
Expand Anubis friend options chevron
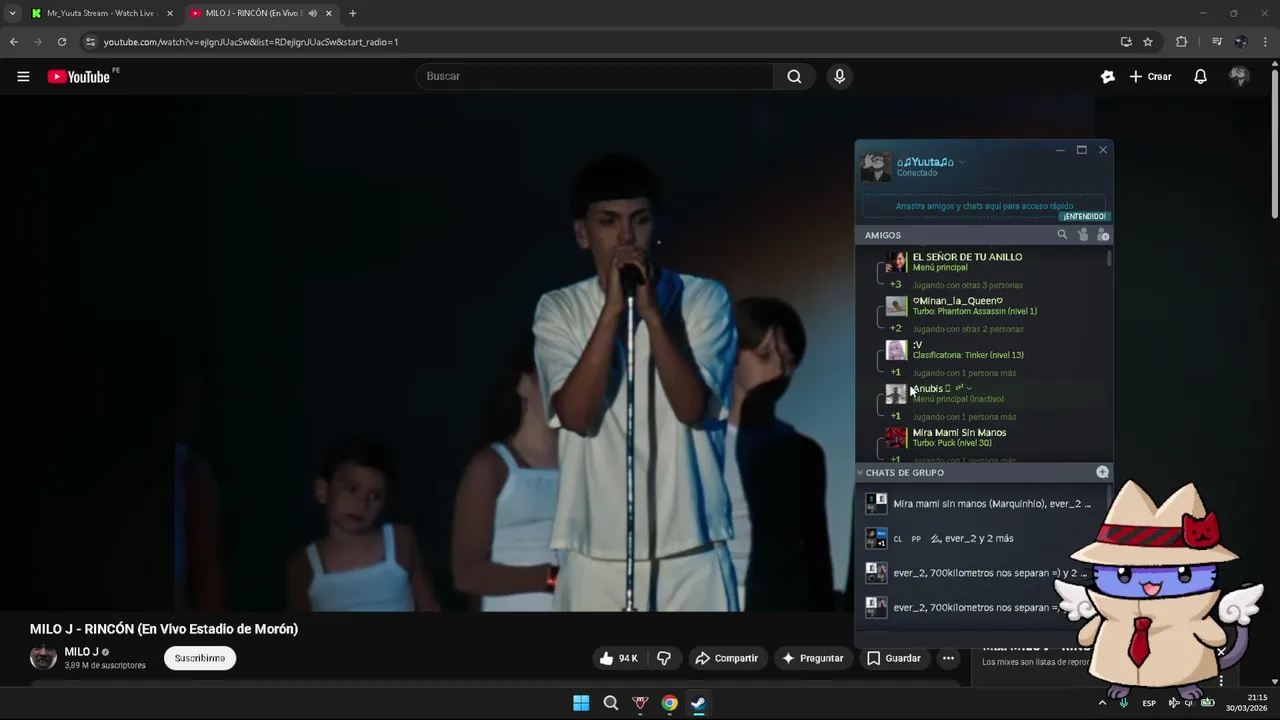tap(968, 388)
